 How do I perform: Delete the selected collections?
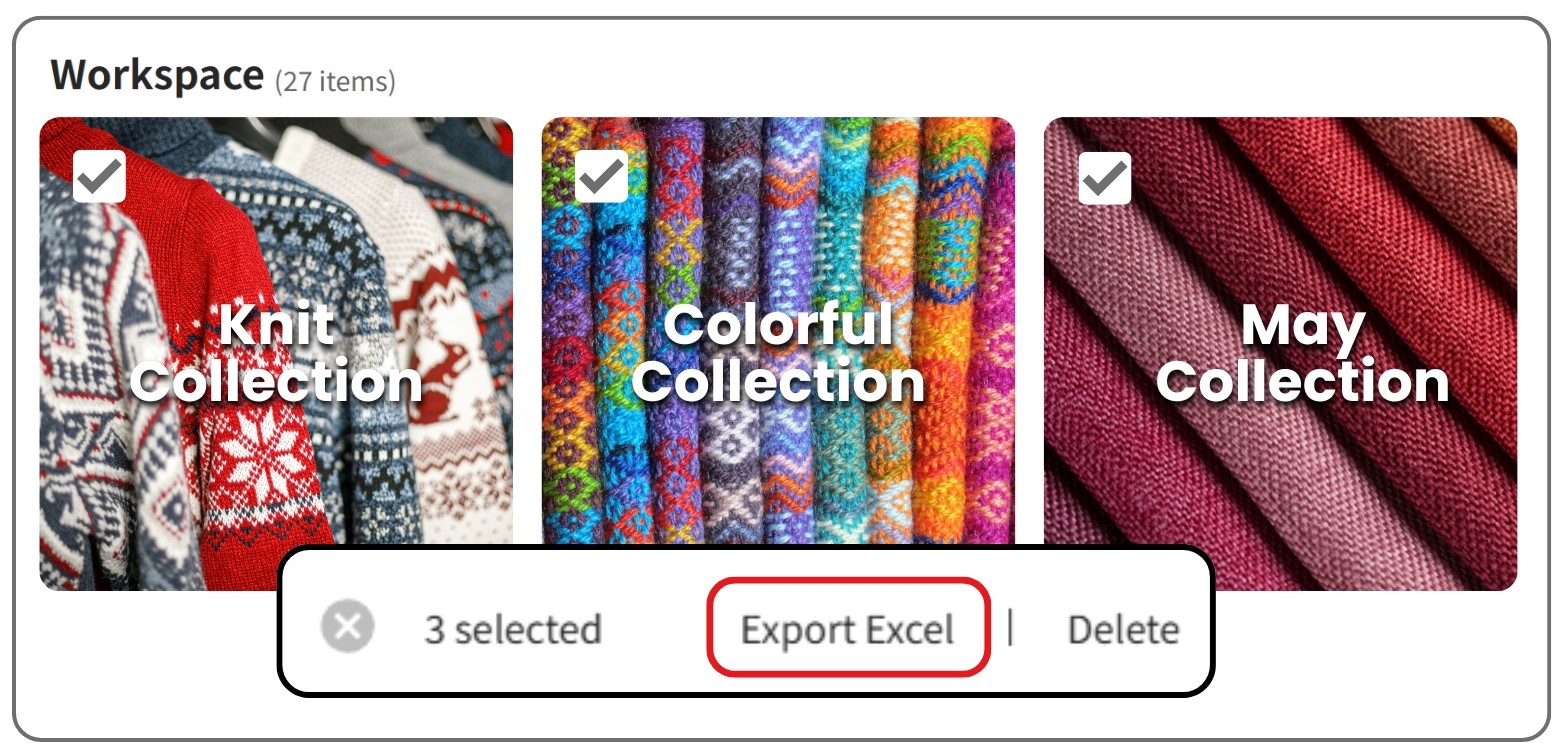pyautogui.click(x=1123, y=630)
